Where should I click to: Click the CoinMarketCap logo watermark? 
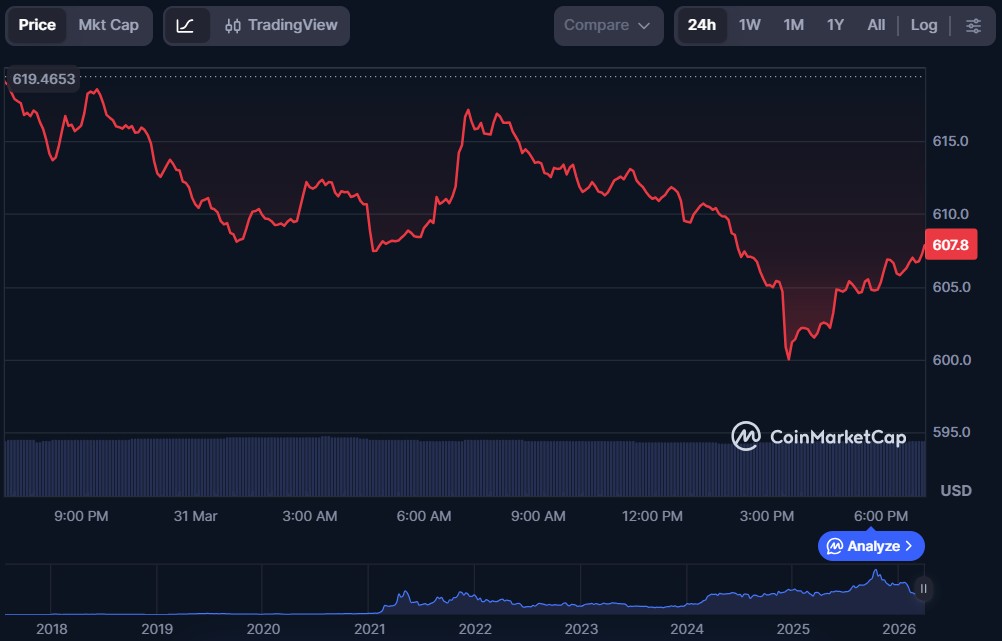[819, 436]
